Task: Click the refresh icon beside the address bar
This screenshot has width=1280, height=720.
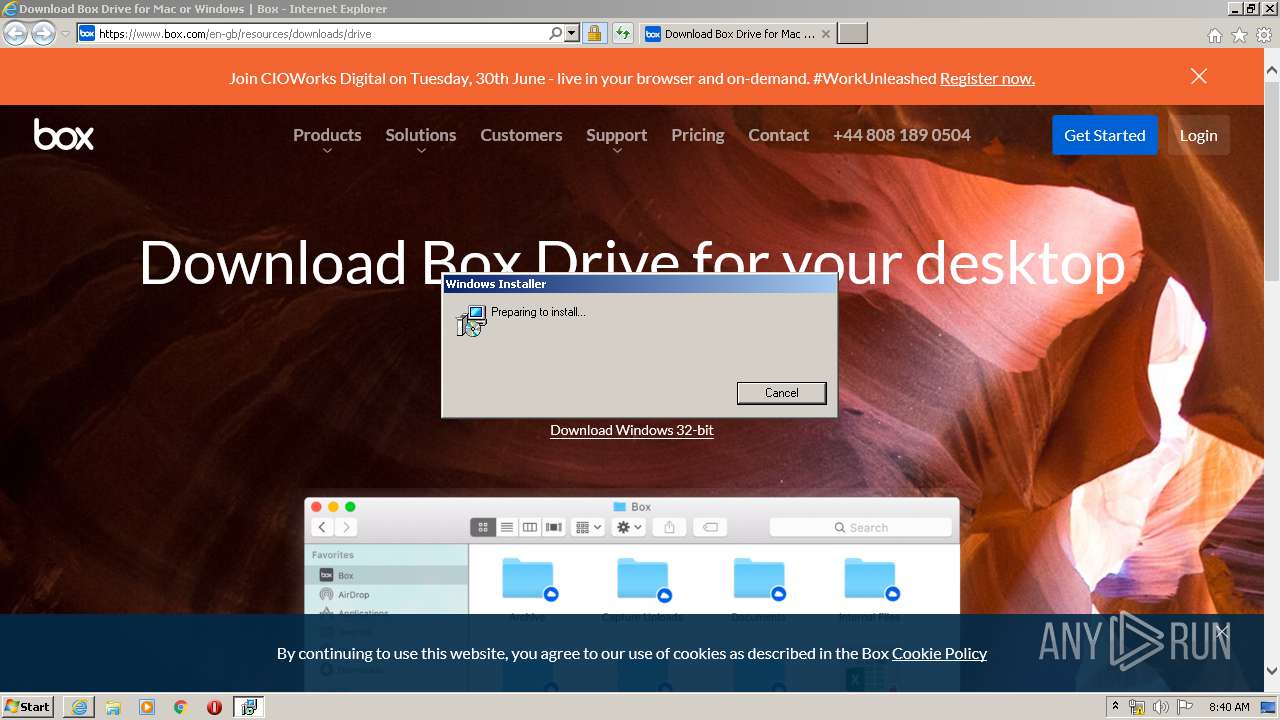Action: coord(623,34)
